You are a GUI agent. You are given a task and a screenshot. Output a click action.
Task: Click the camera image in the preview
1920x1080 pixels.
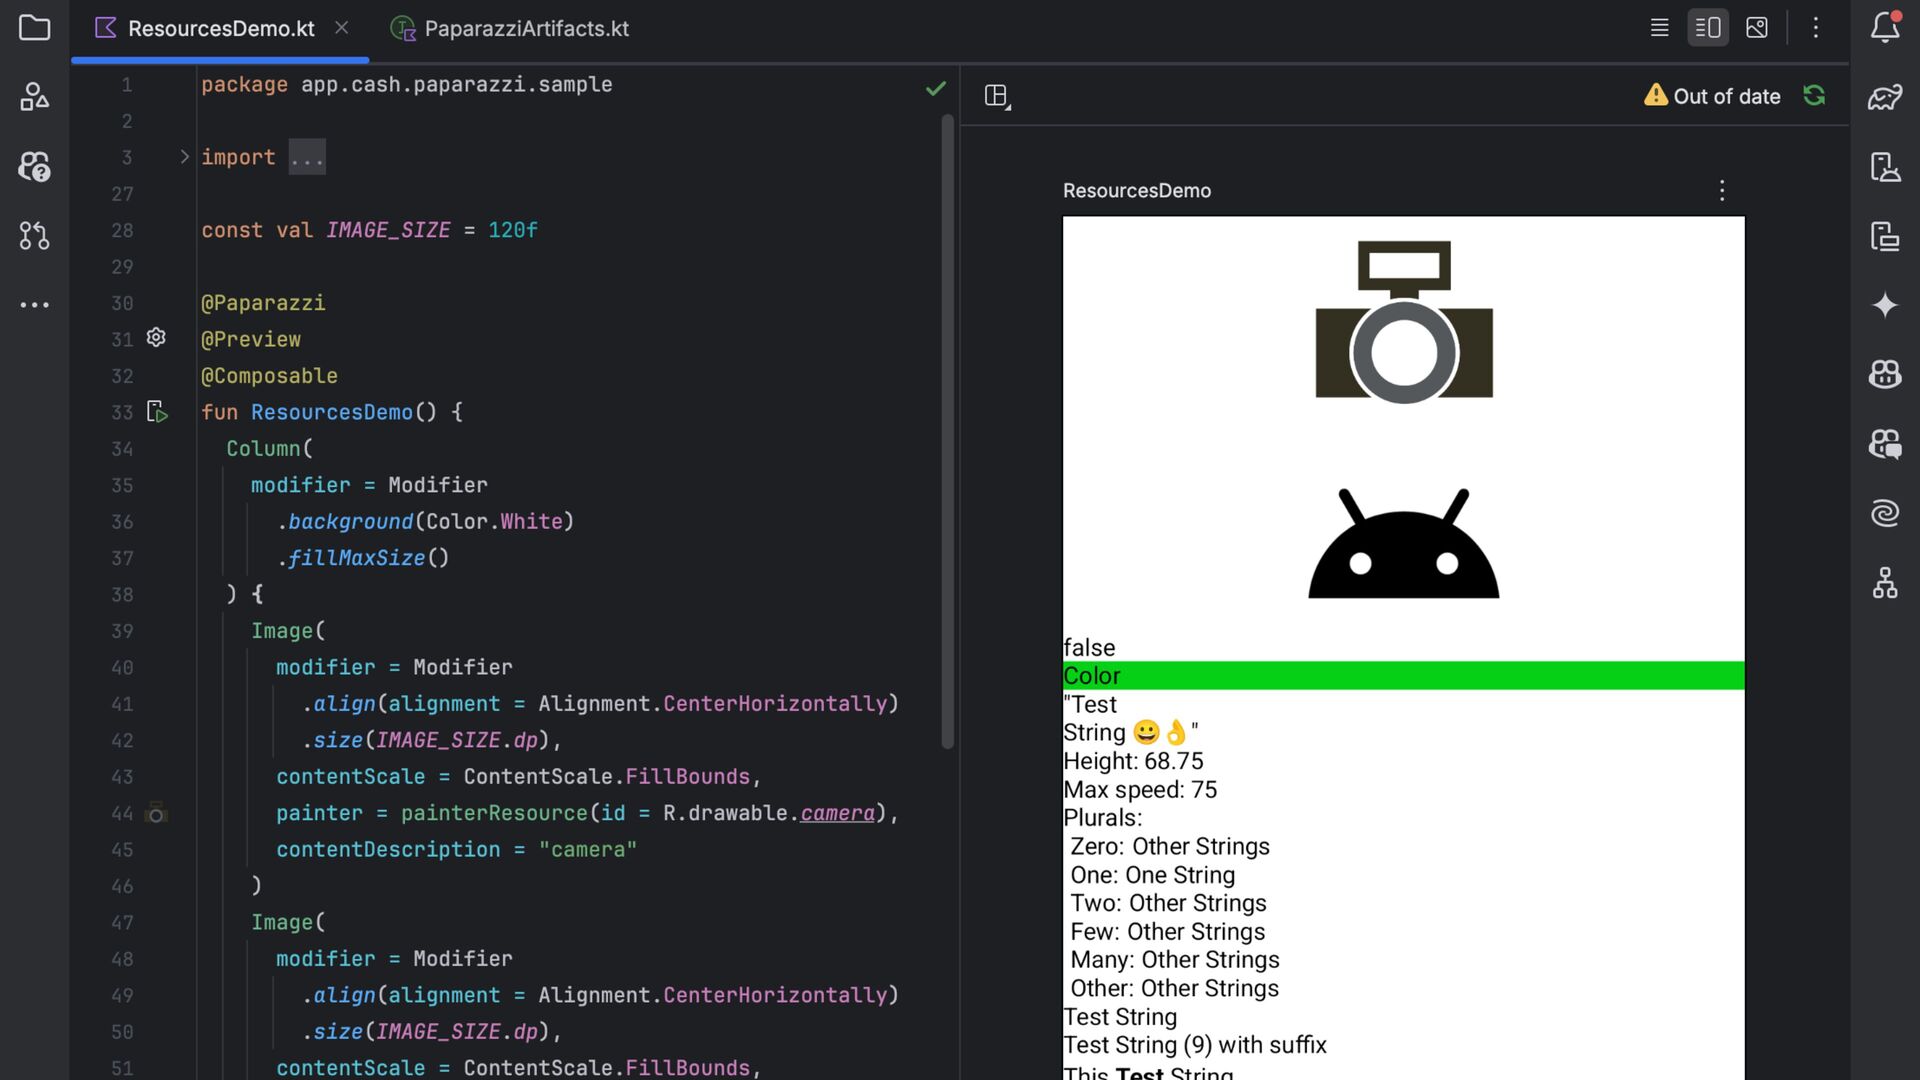(1404, 321)
